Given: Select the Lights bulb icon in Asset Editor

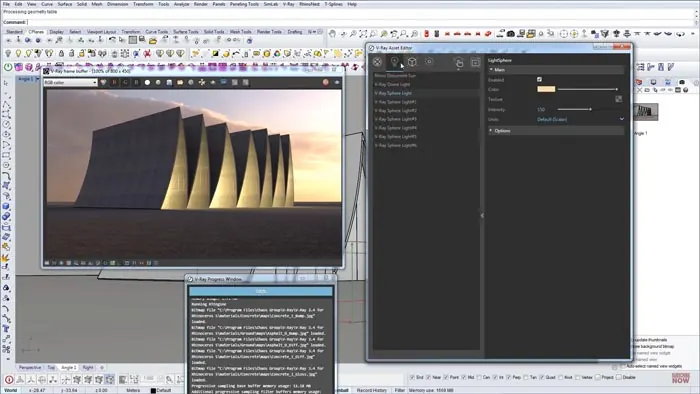Looking at the screenshot, I should [394, 62].
